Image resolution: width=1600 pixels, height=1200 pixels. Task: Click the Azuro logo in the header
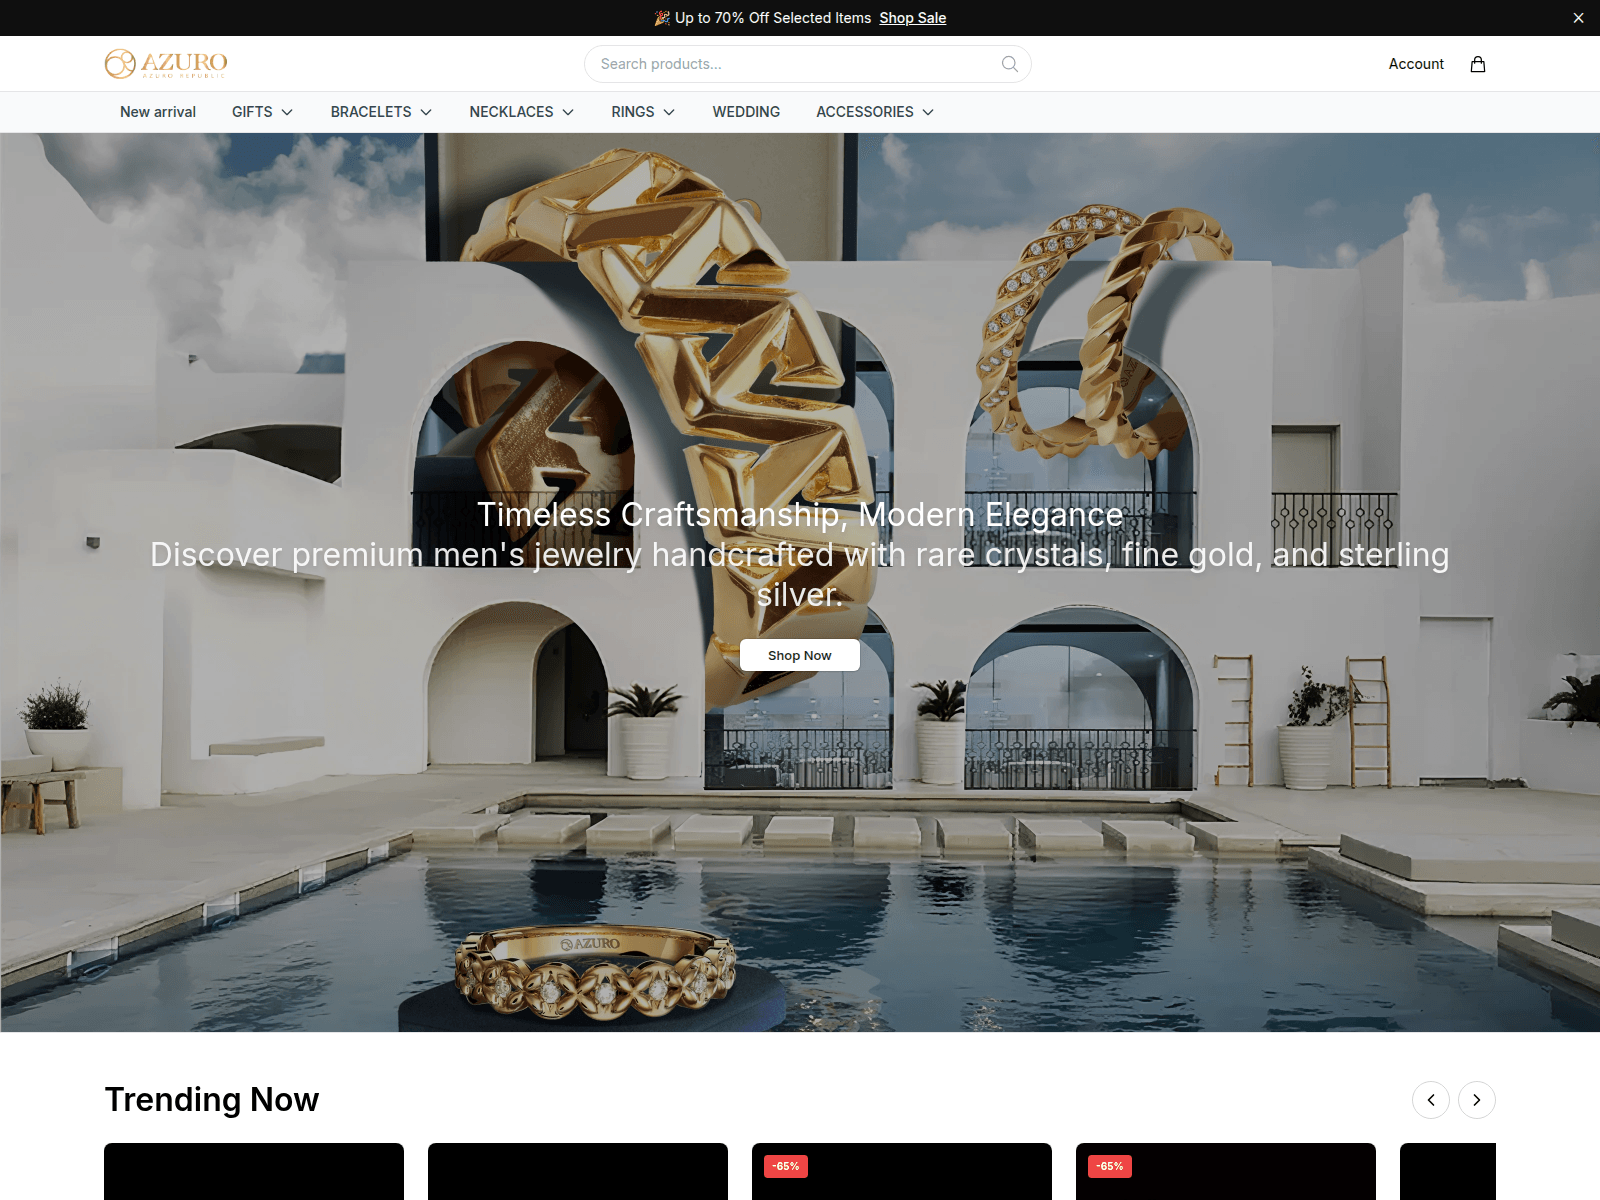pos(166,64)
